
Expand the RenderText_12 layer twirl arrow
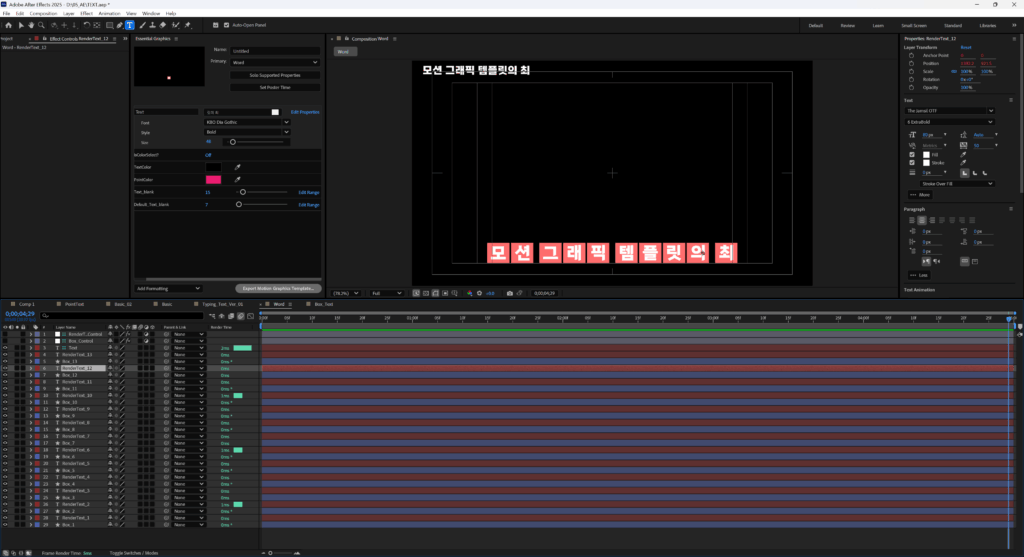[x=31, y=368]
